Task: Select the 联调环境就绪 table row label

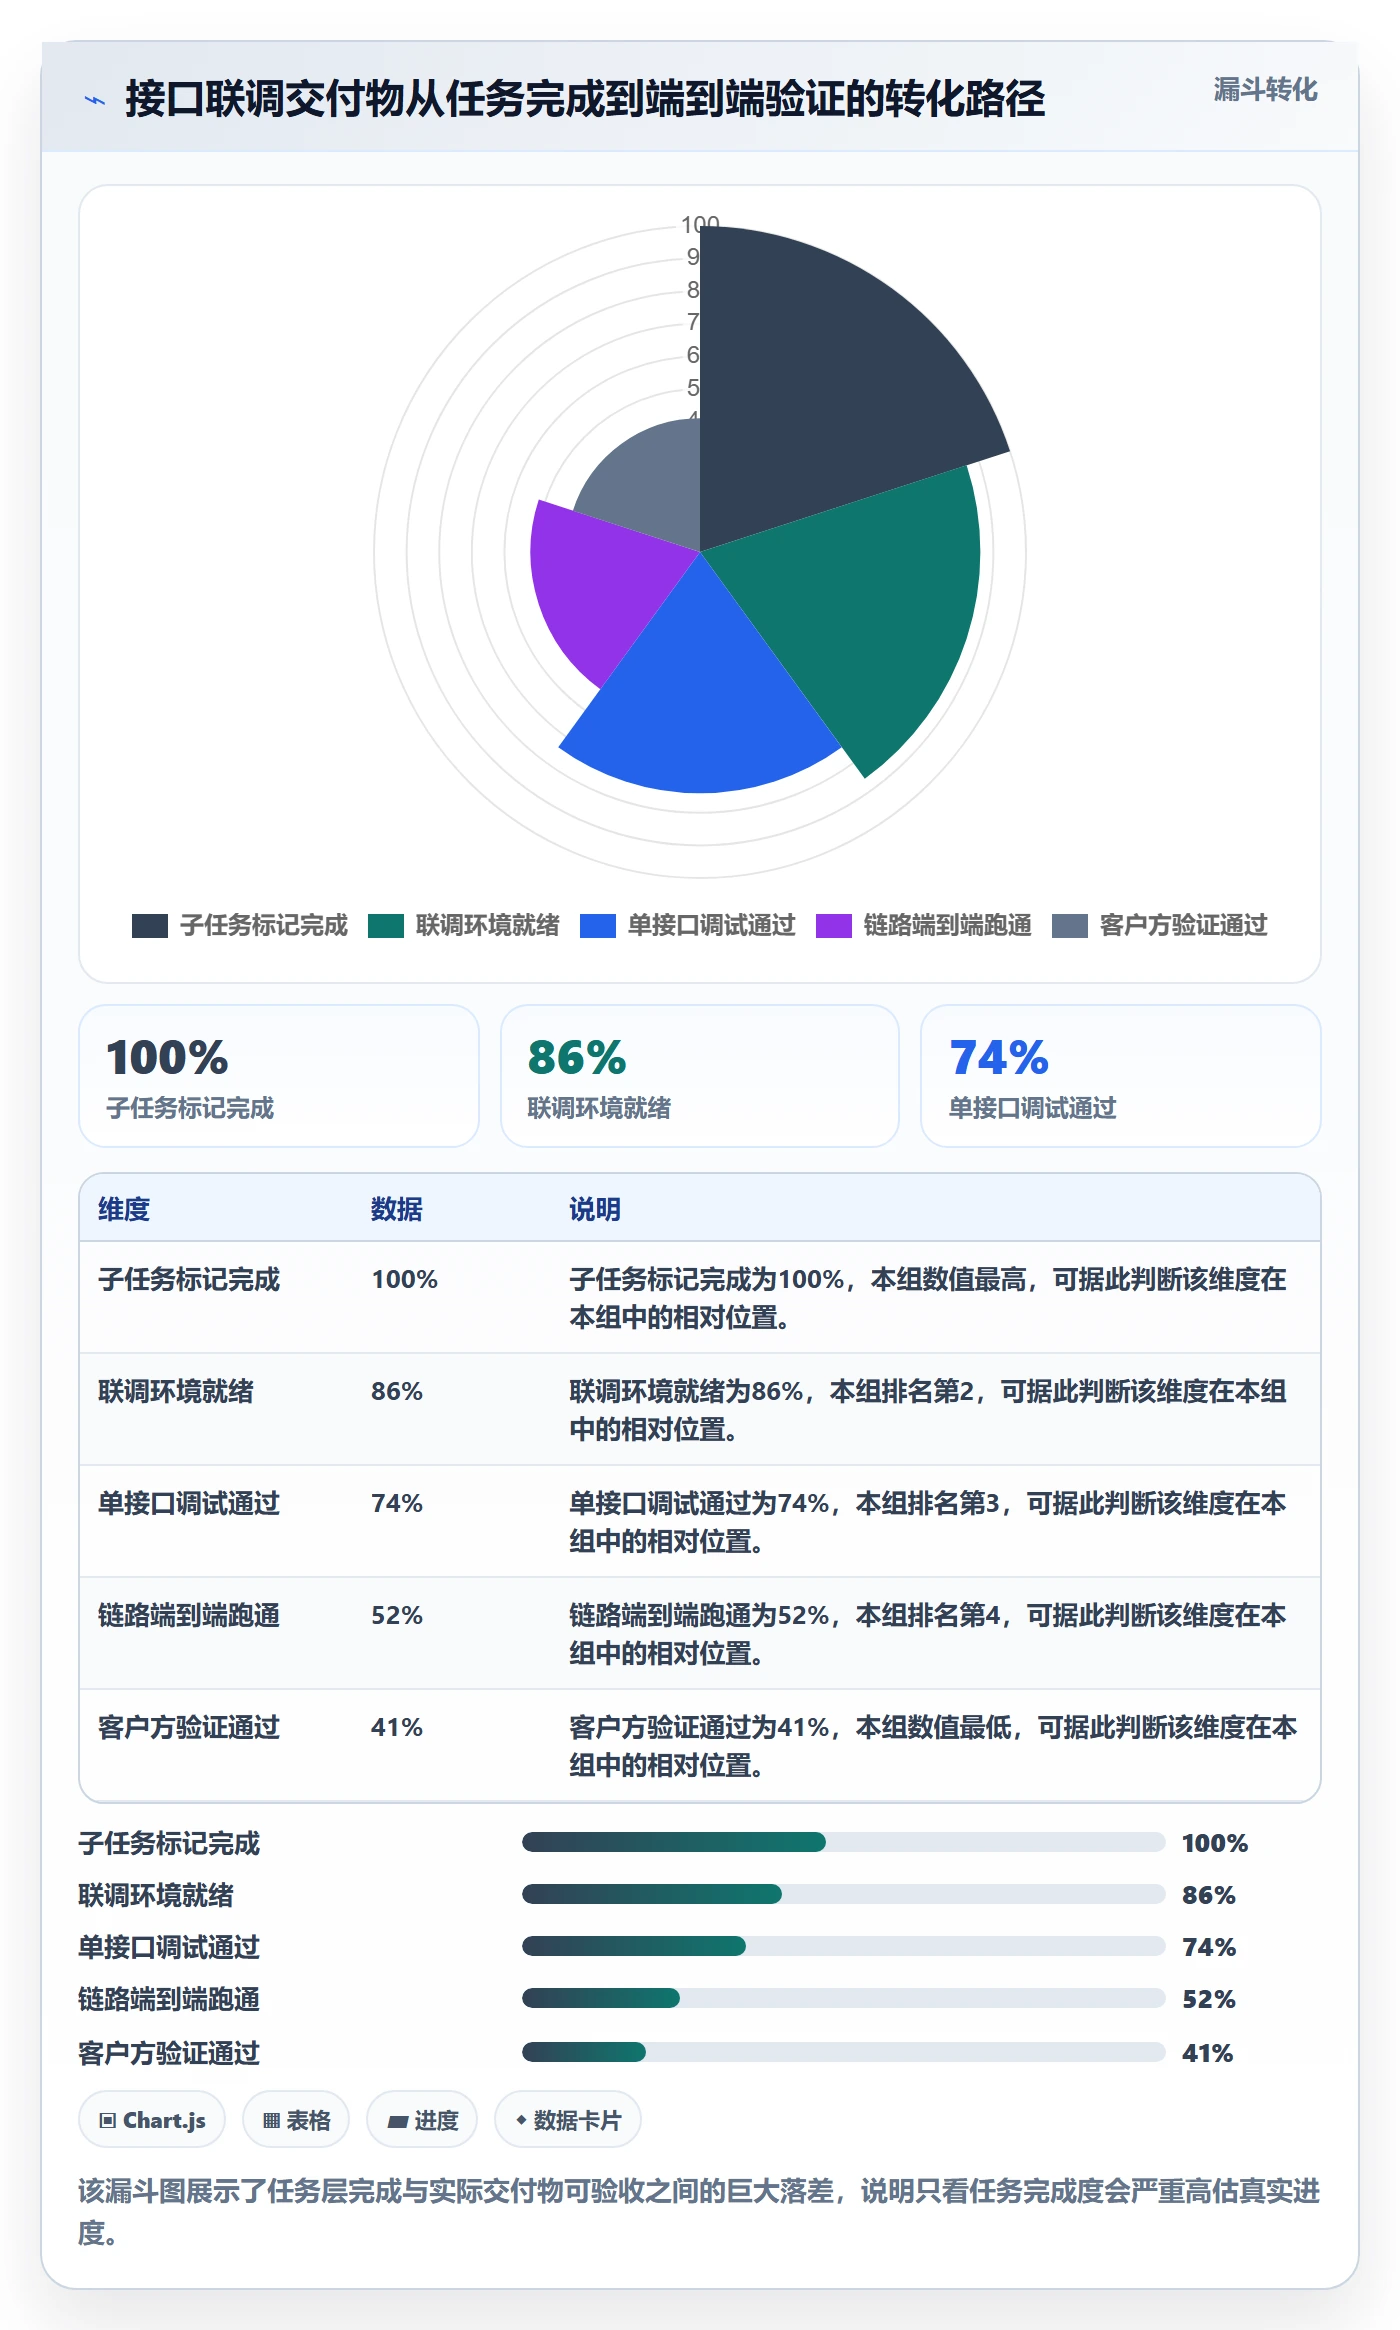Action: coord(176,1391)
